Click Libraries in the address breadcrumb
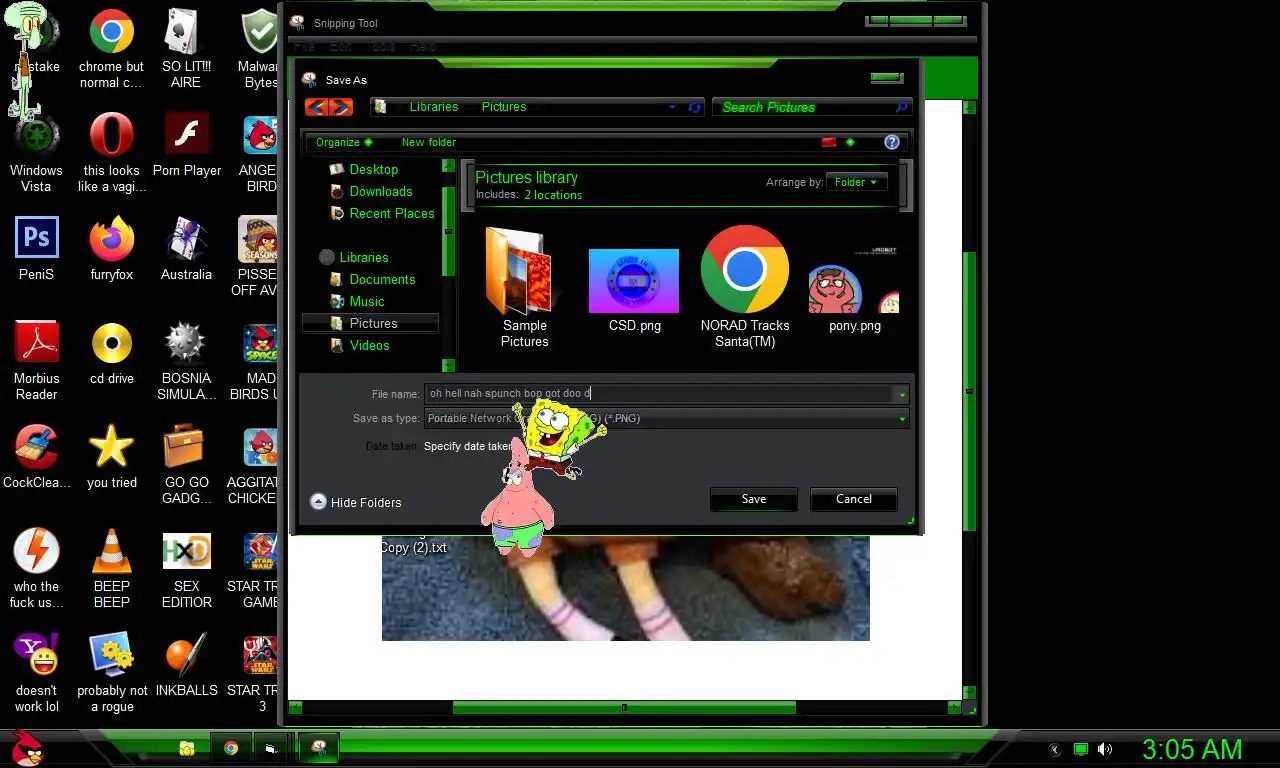 point(434,107)
